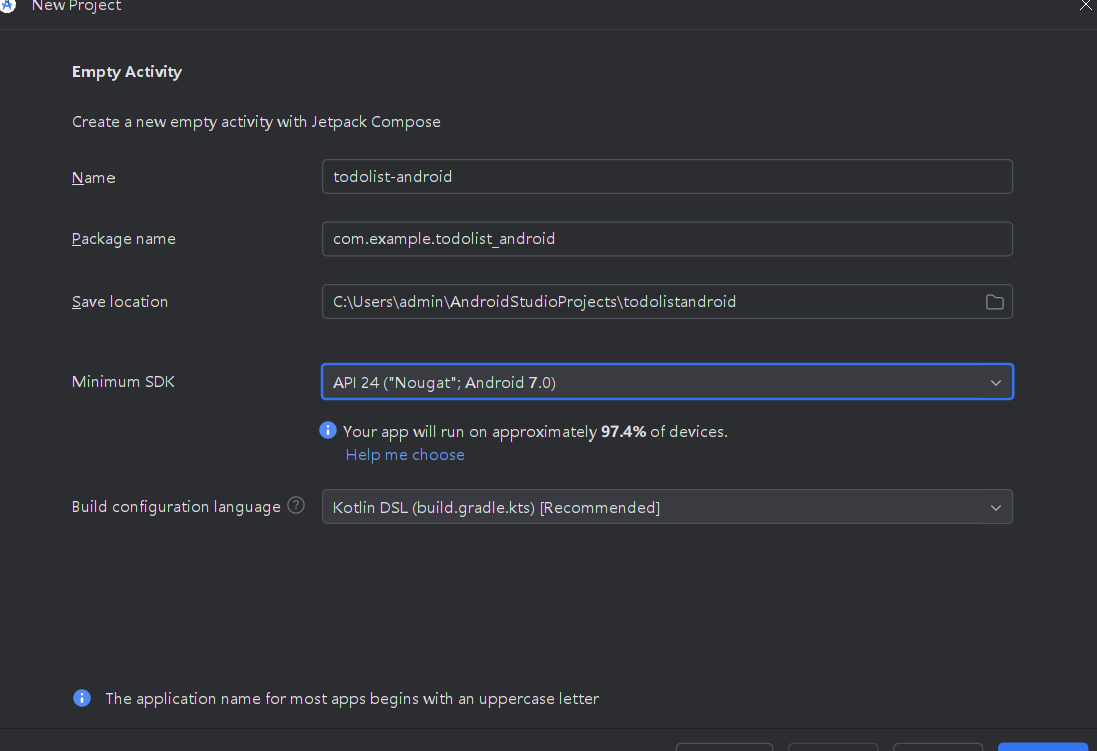The width and height of the screenshot is (1097, 751).
Task: Click the info icon beside uppercase letter warning
Action: (x=82, y=698)
